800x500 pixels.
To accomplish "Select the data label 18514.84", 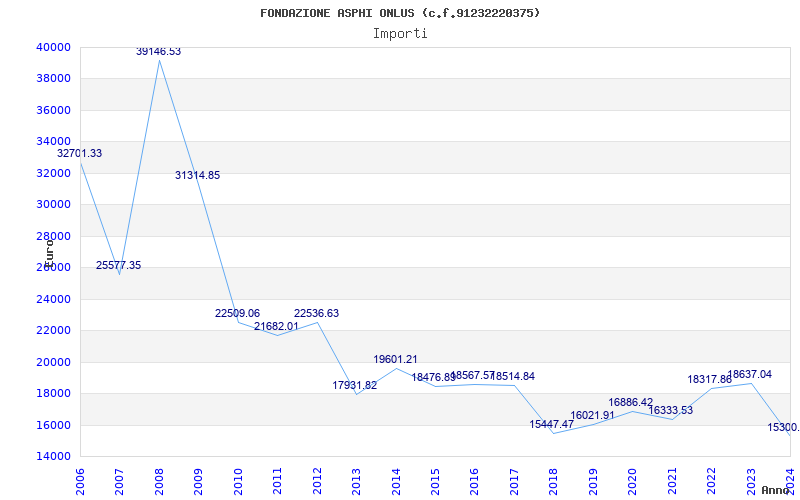I will pos(513,377).
